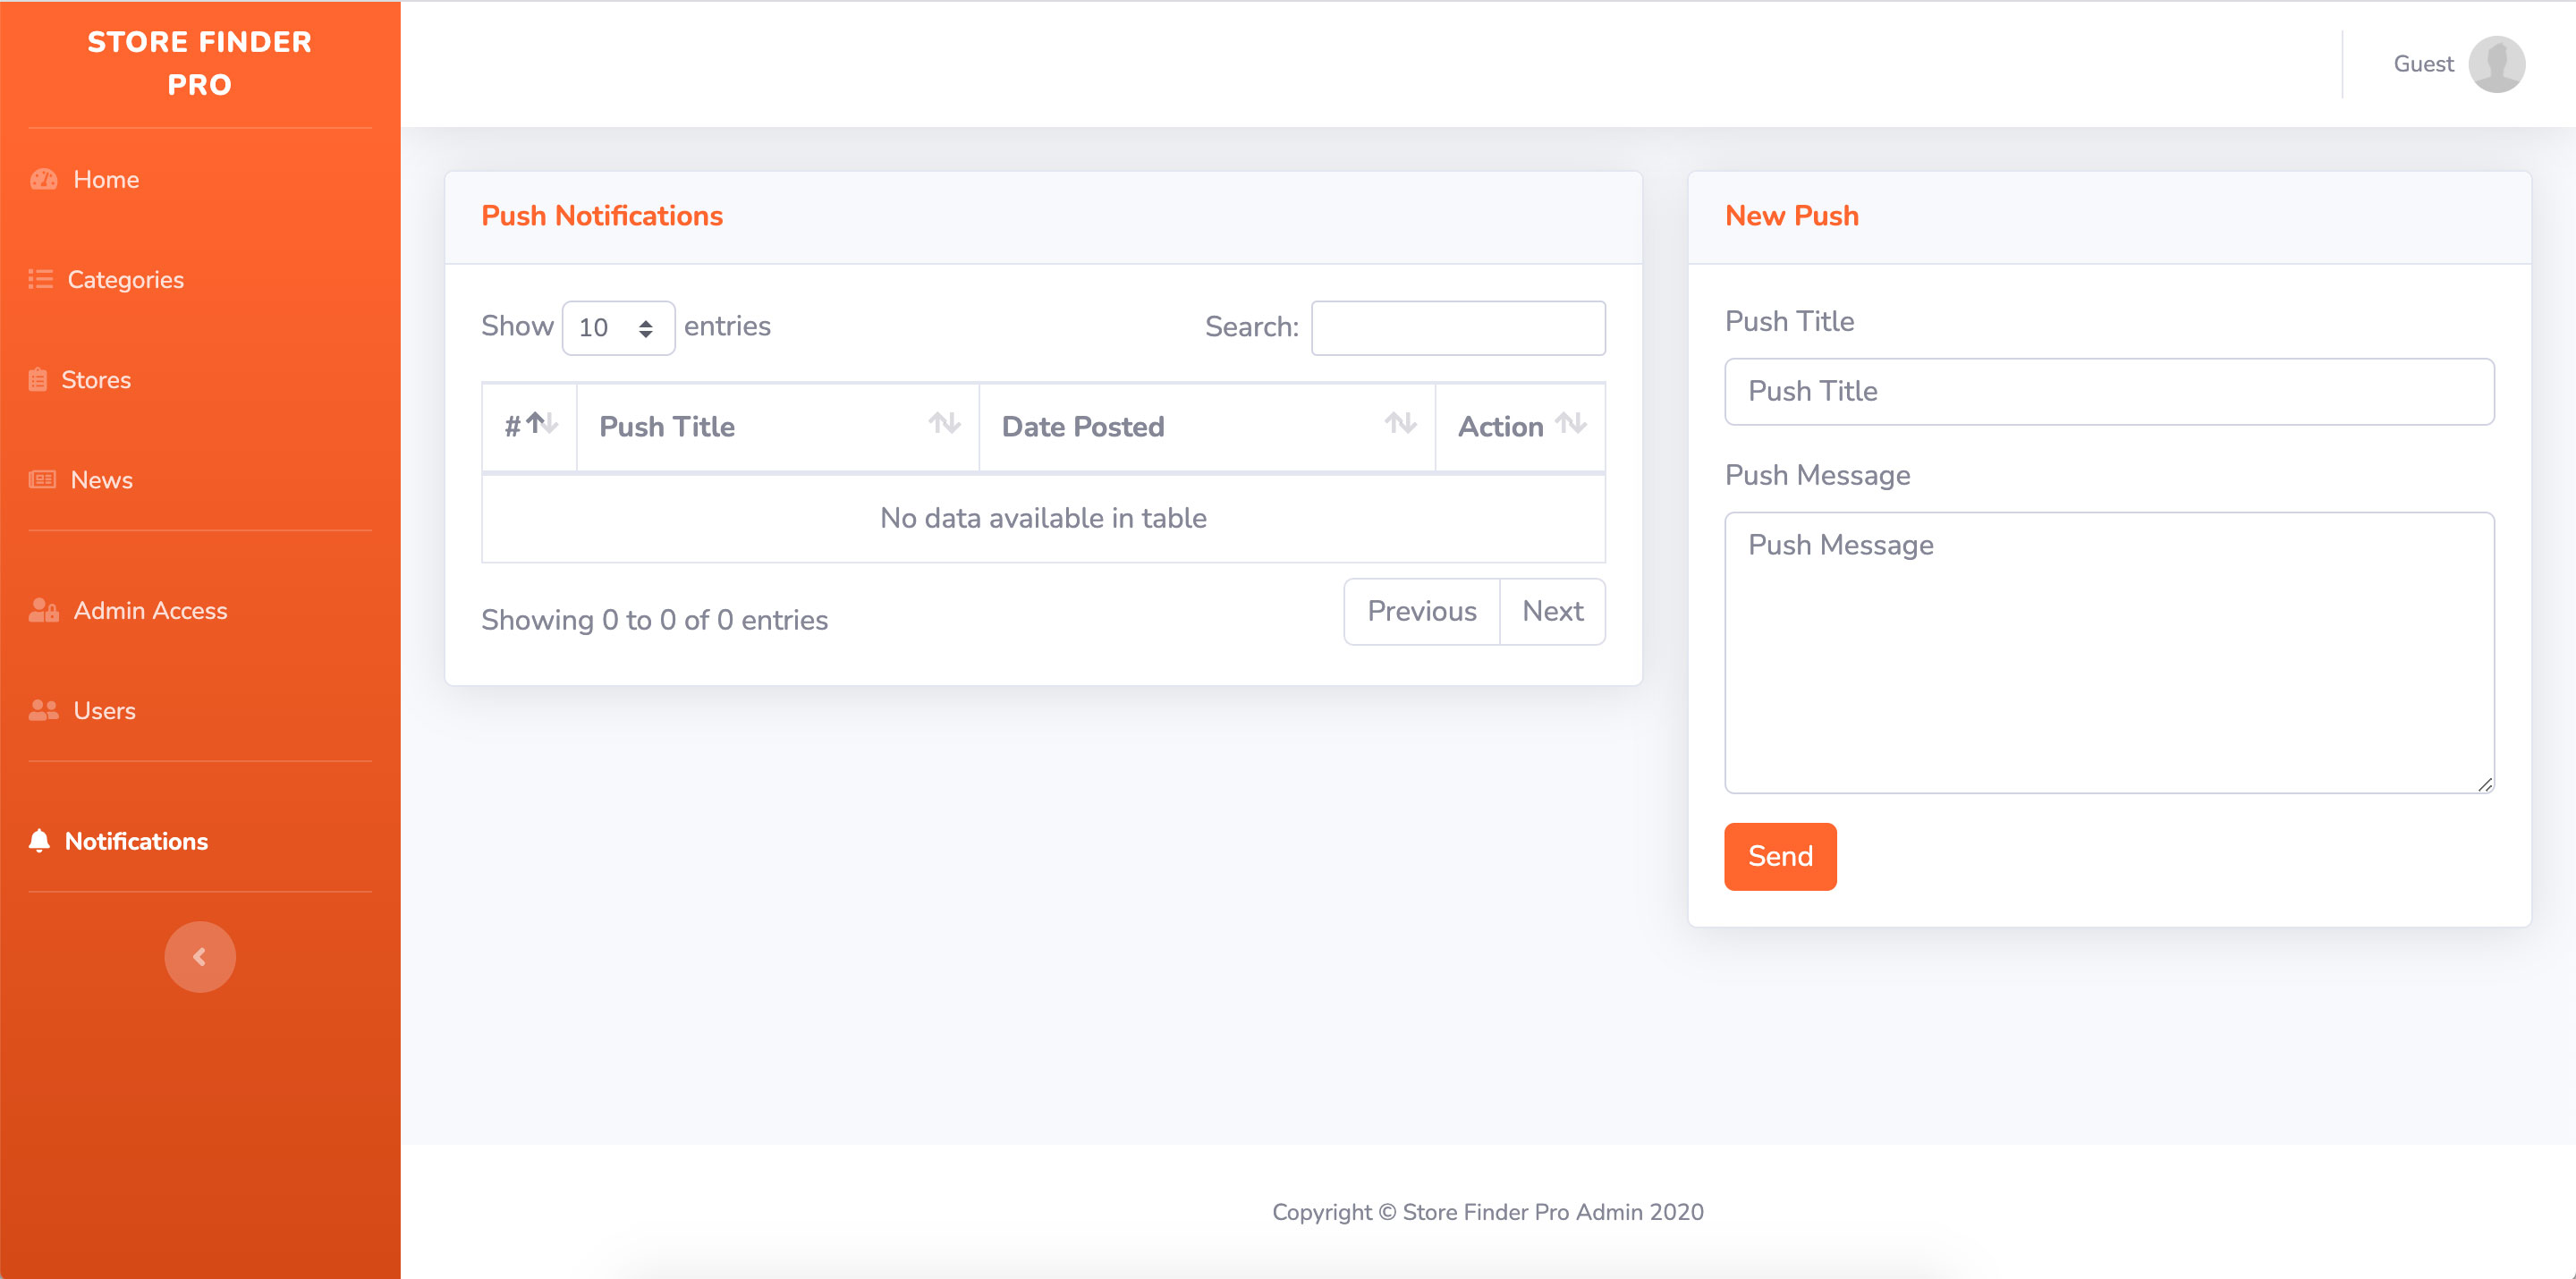Open the Categories menu item

125,280
